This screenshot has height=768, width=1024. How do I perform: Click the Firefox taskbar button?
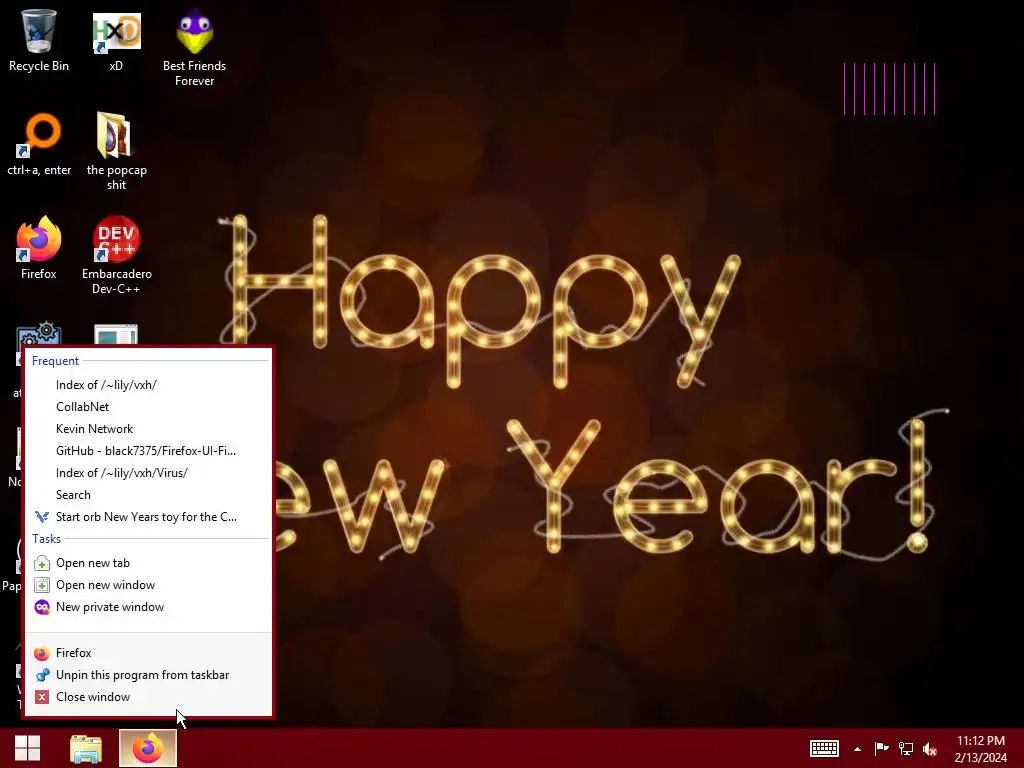pyautogui.click(x=148, y=748)
